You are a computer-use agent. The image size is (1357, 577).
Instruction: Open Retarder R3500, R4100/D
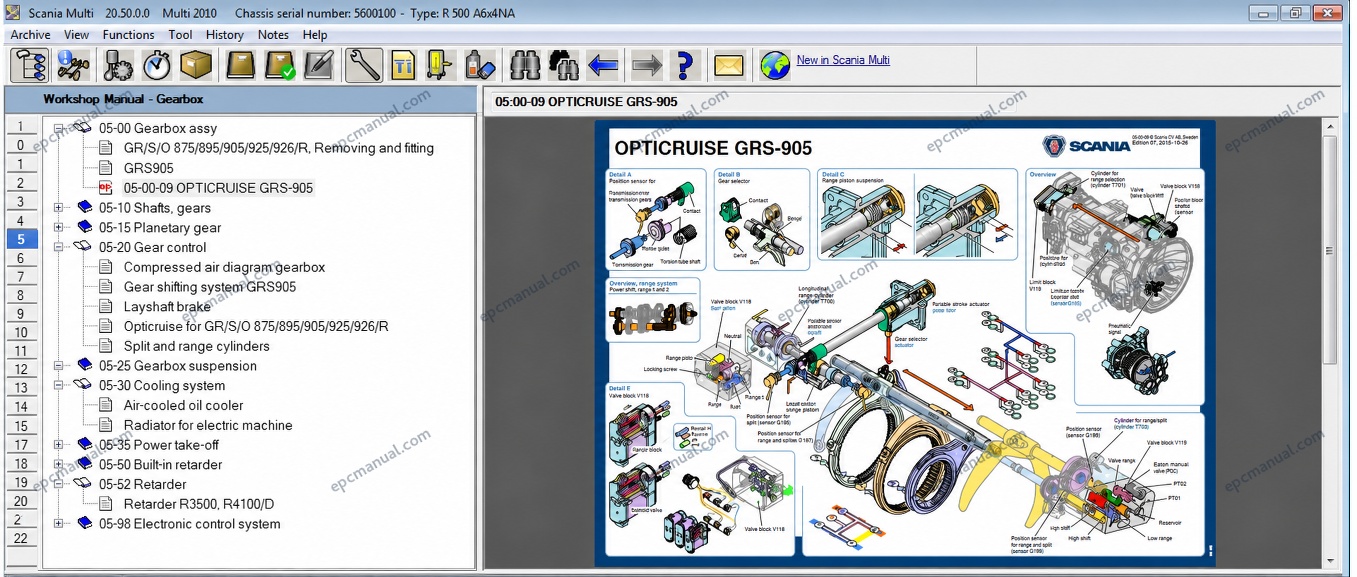coord(198,504)
